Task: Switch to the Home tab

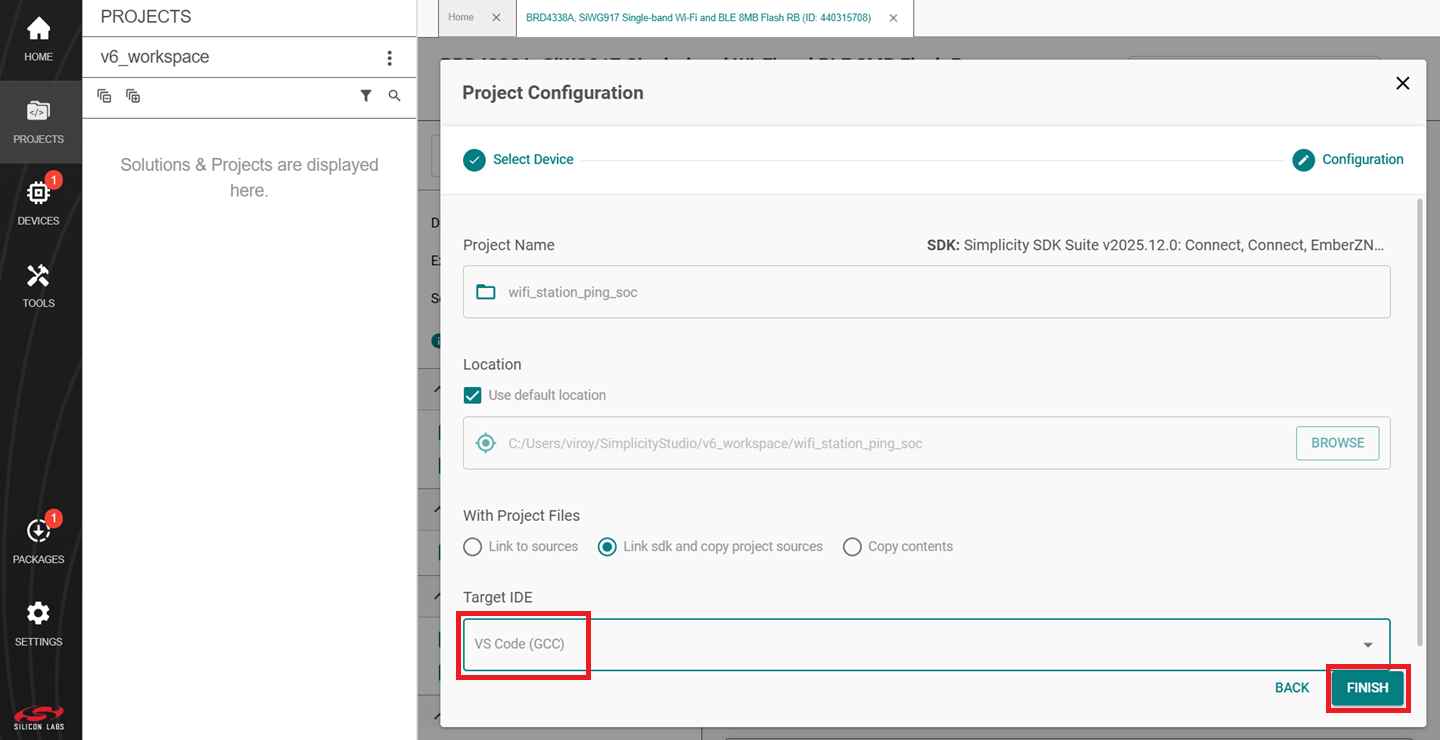Action: point(461,18)
